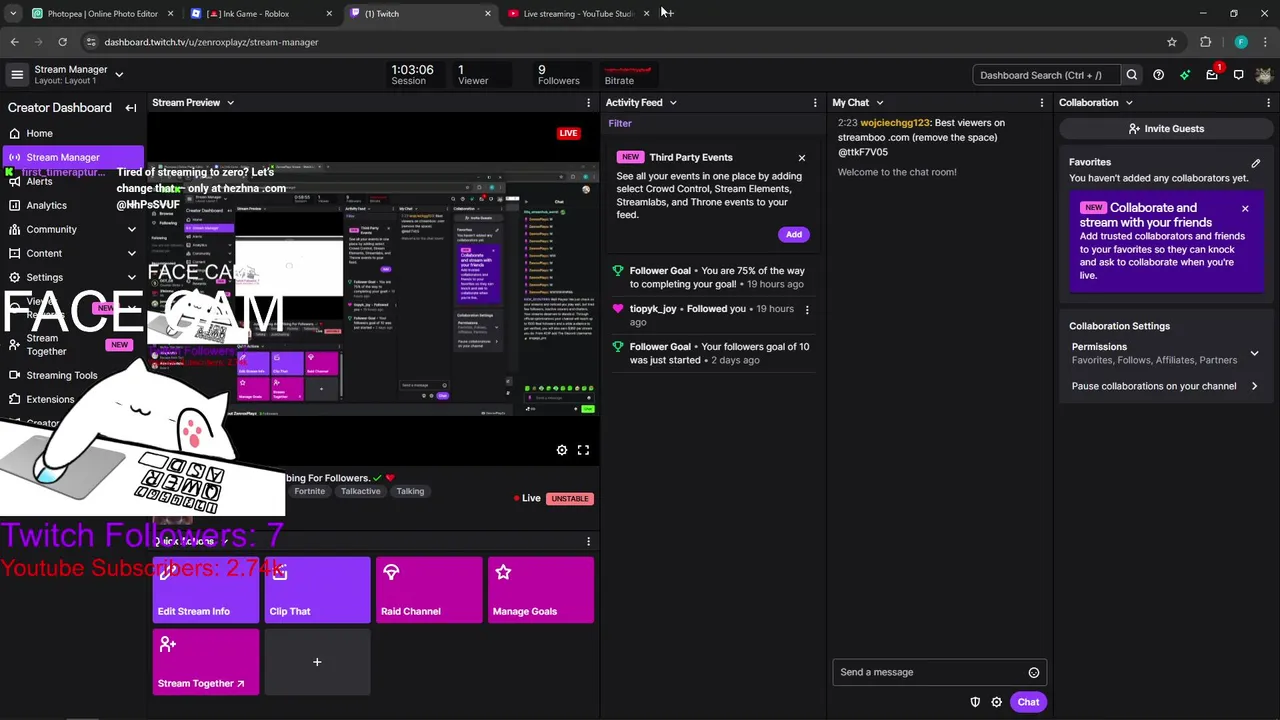1280x720 pixels.
Task: Open Quick Actions panel options menu
Action: tap(588, 541)
